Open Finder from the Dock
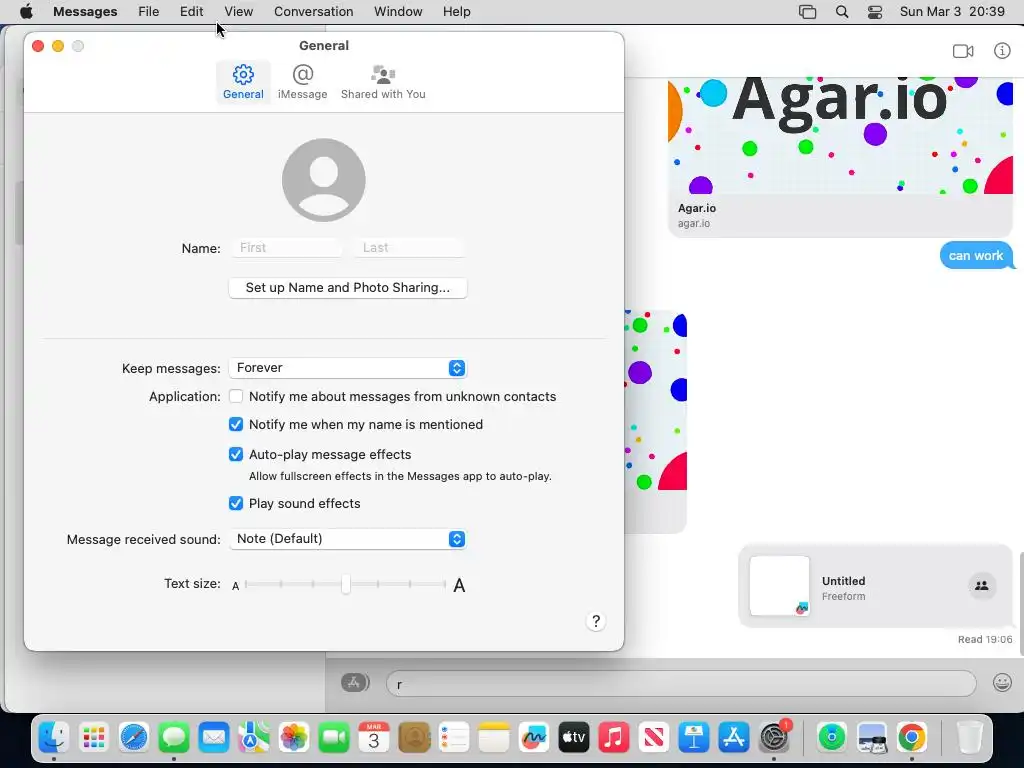1024x768 pixels. (54, 738)
